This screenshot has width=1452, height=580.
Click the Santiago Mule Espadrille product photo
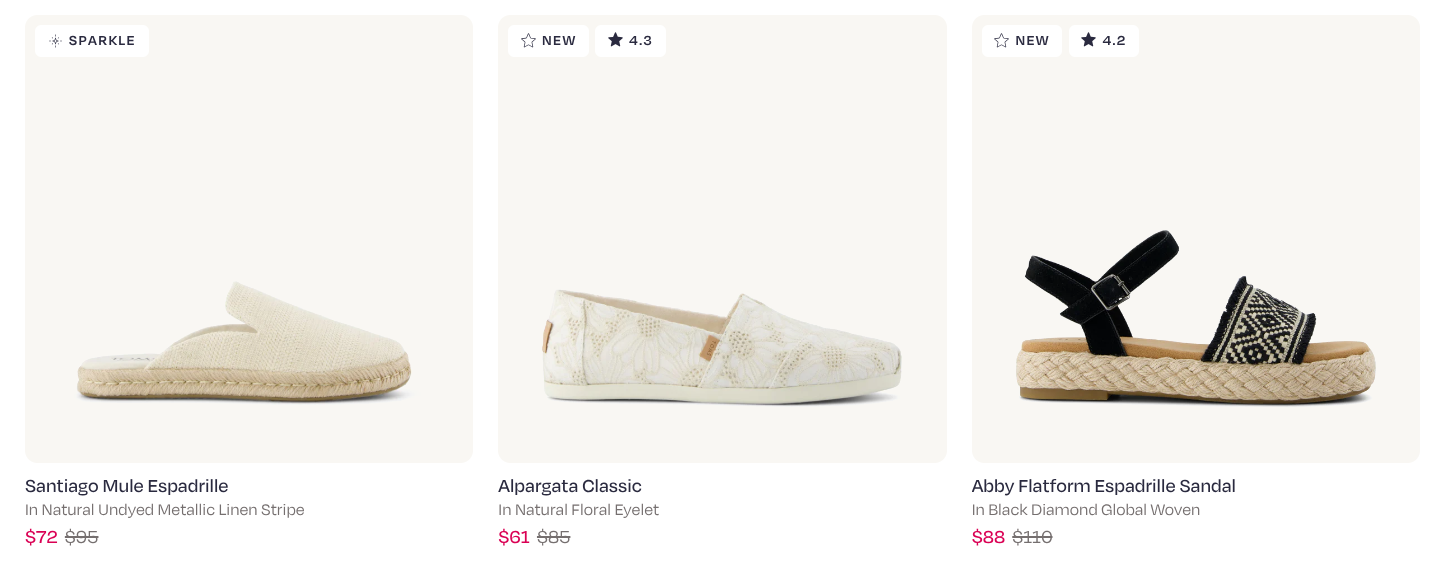(x=248, y=238)
